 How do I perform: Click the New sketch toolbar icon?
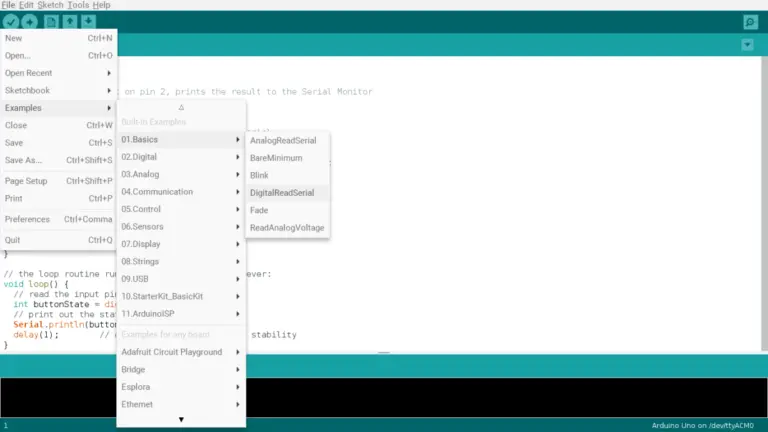(x=51, y=22)
